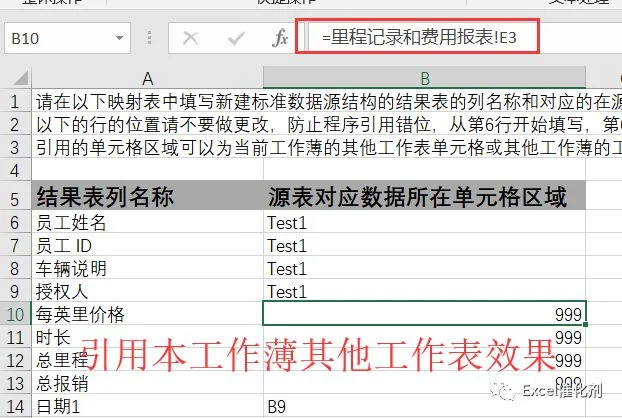Select row 9 header
The width and height of the screenshot is (622, 418).
(15, 291)
